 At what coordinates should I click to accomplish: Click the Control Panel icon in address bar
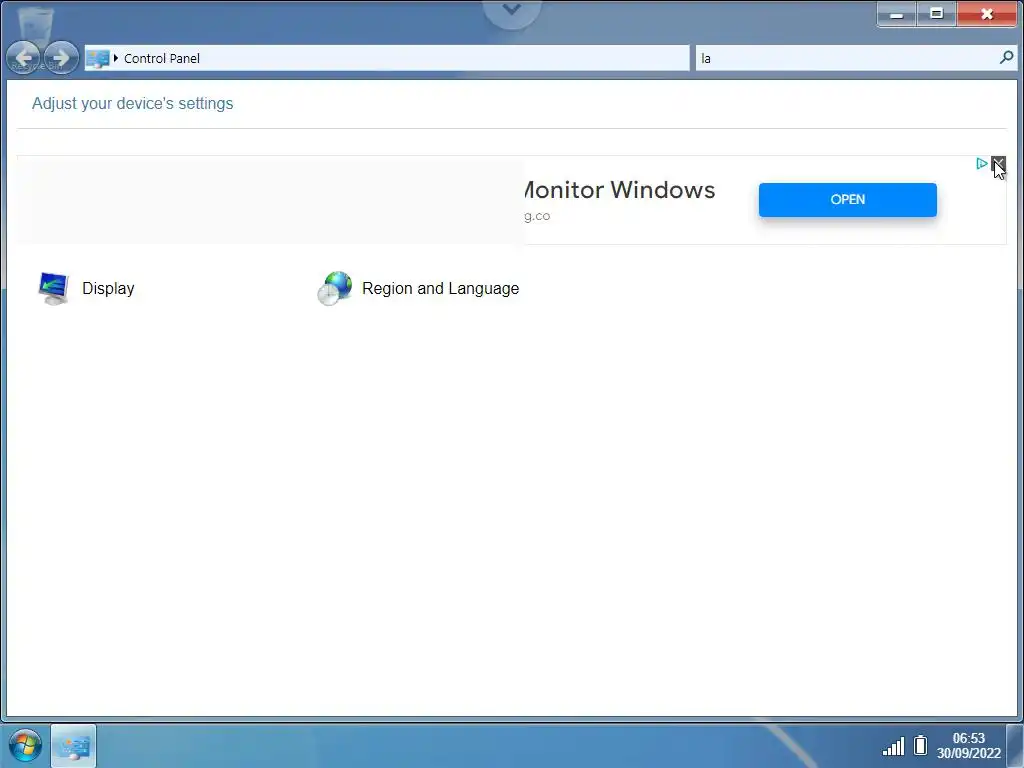(x=98, y=58)
